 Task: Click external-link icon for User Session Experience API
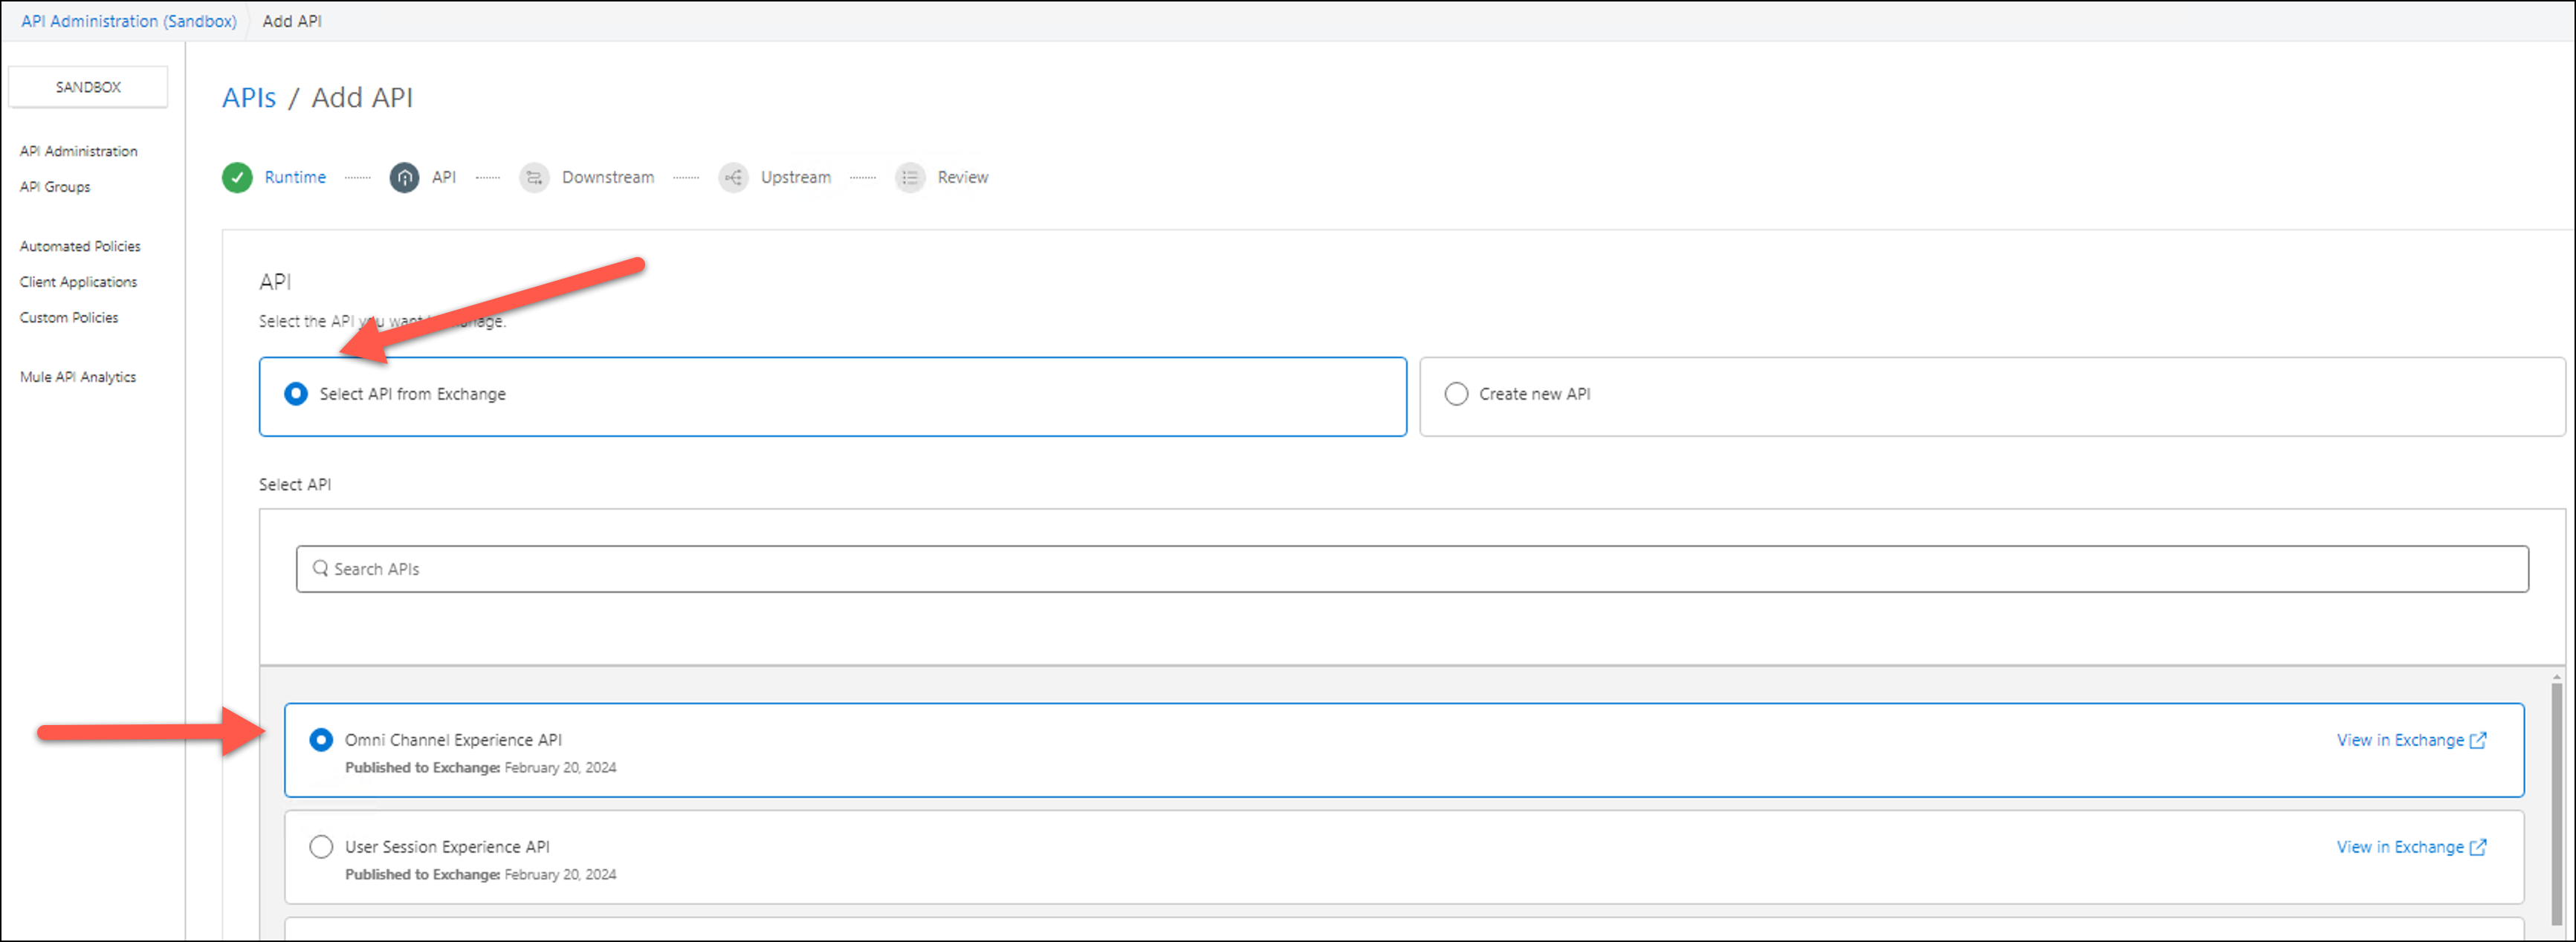click(2478, 847)
